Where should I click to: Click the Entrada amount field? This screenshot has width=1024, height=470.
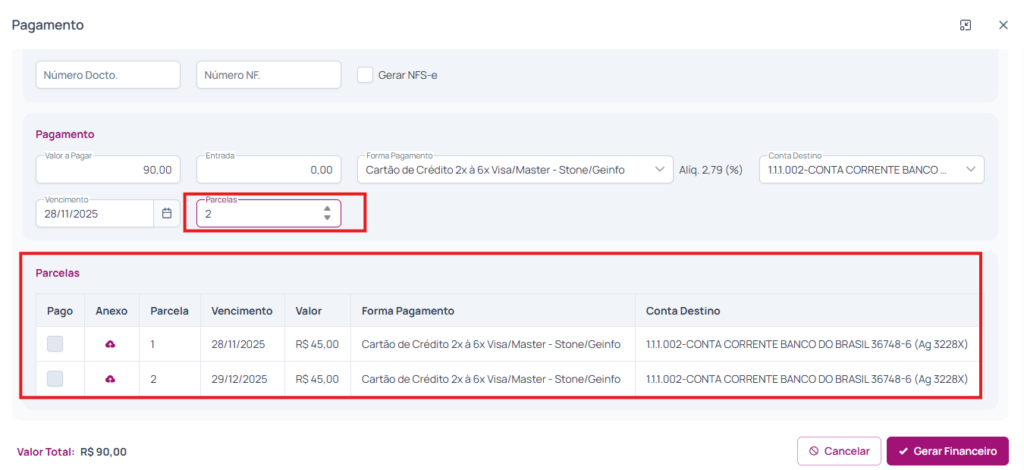coord(269,170)
